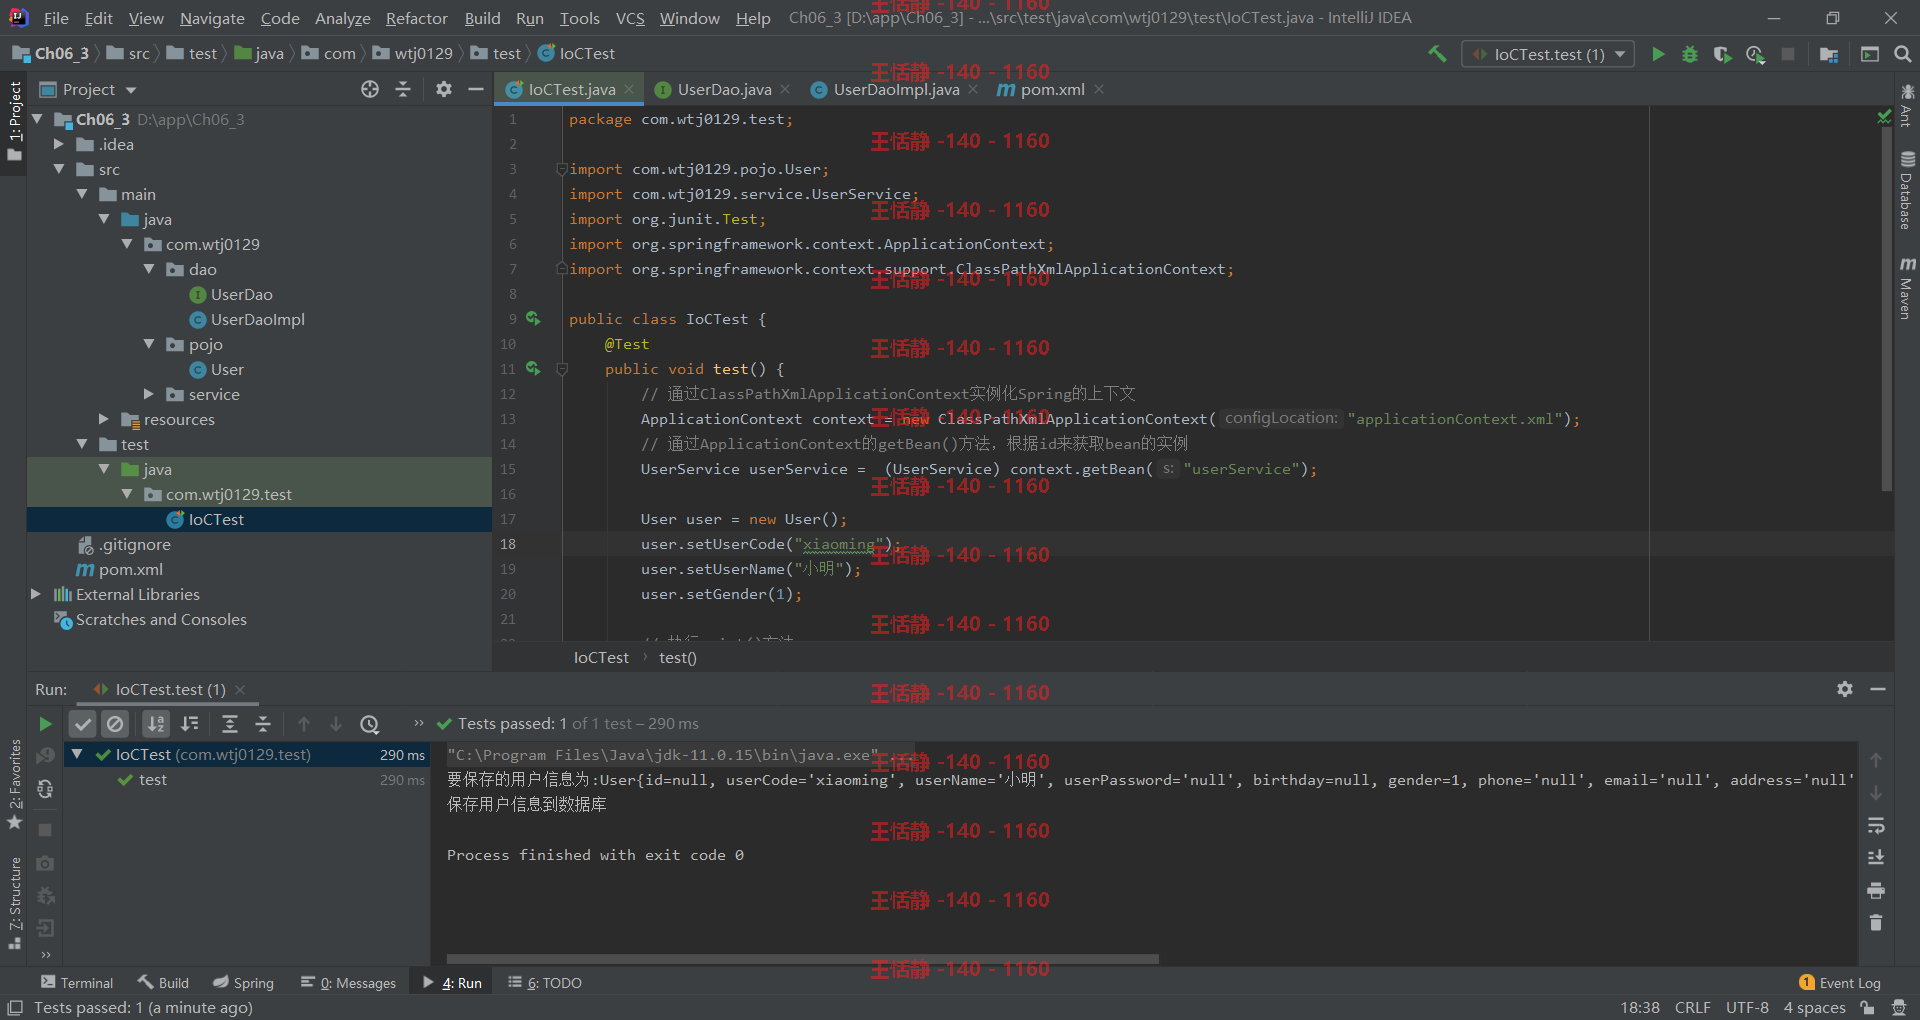Clear console with trash icon
Viewport: 1920px width, 1020px height.
tap(1876, 922)
